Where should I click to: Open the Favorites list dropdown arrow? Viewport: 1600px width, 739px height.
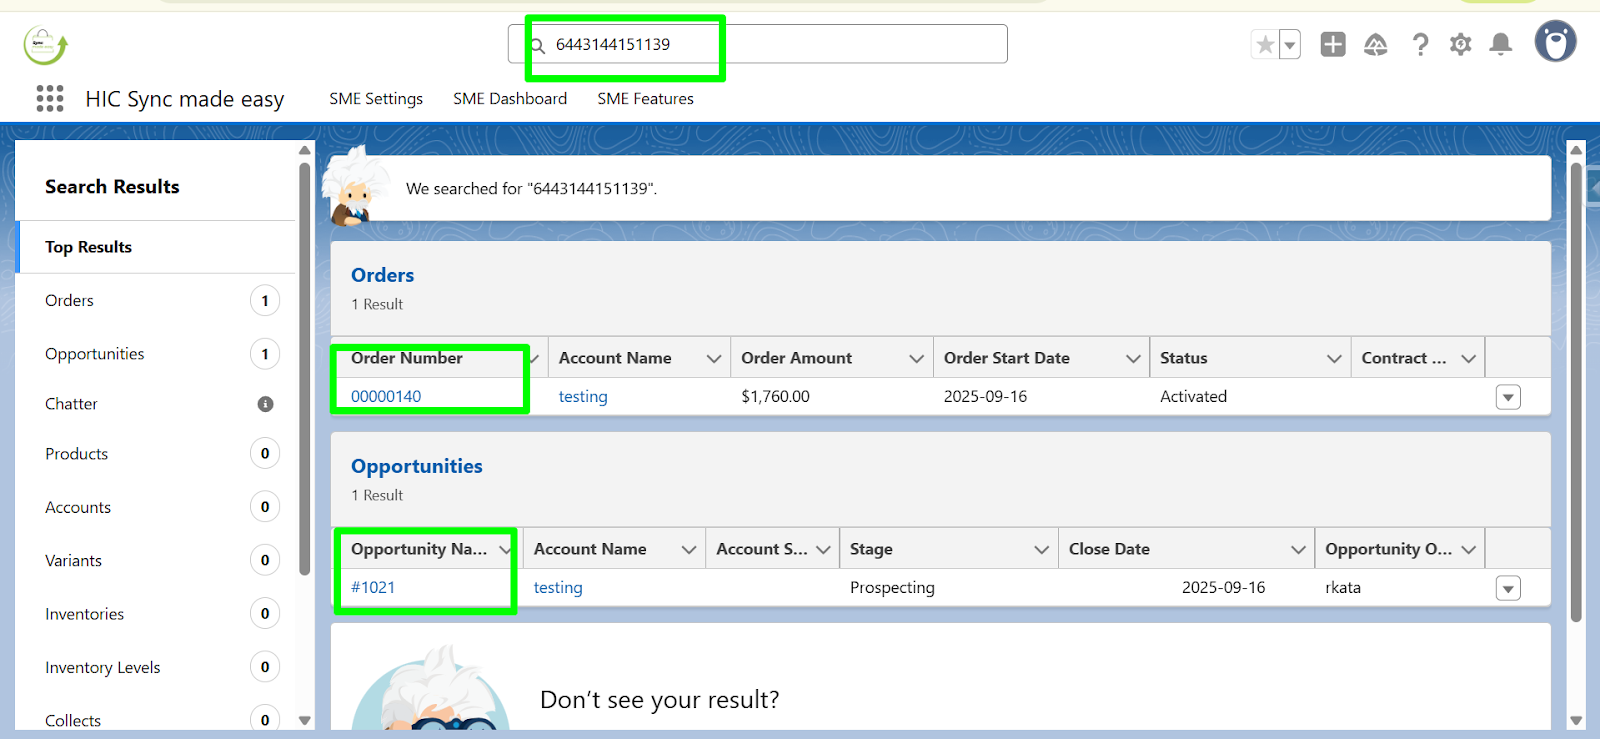point(1290,45)
